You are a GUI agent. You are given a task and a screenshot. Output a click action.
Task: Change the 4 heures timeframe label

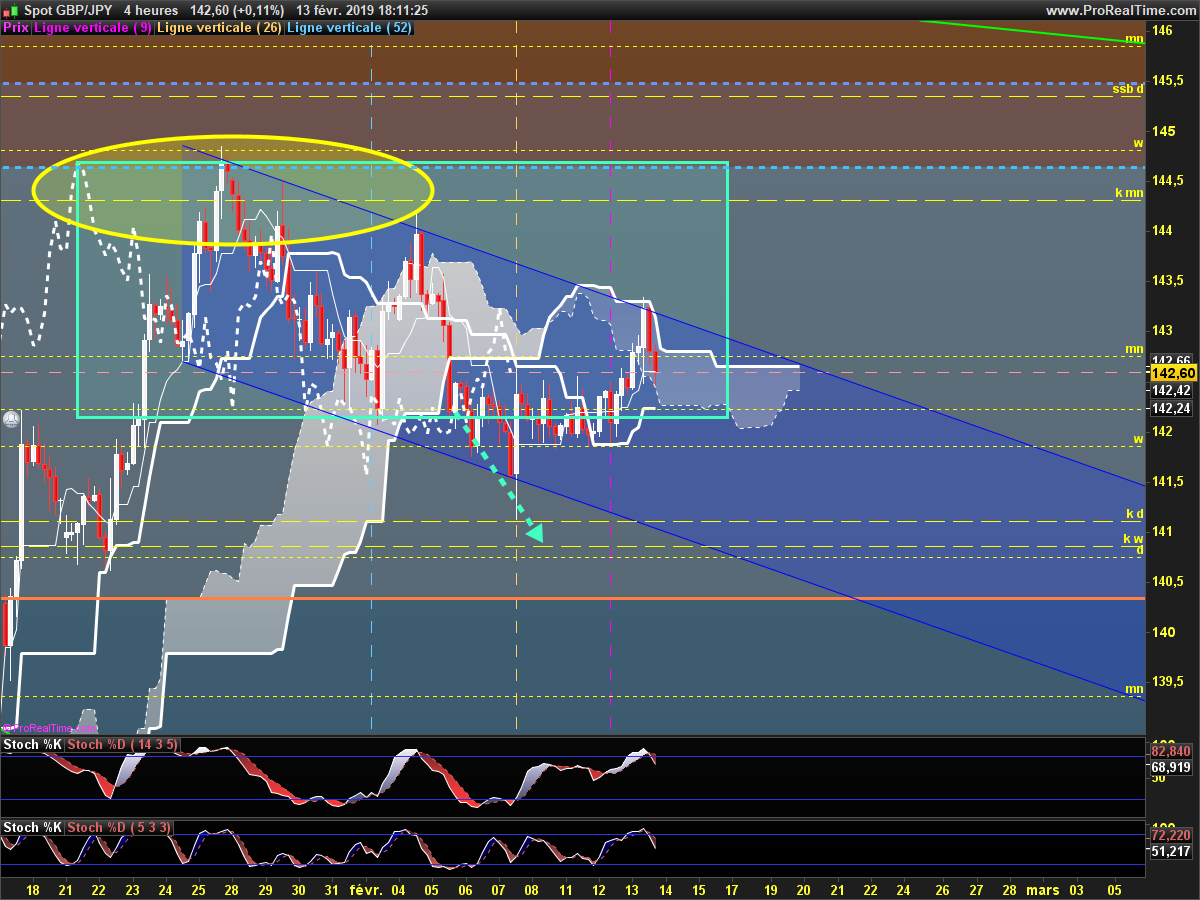pos(151,10)
